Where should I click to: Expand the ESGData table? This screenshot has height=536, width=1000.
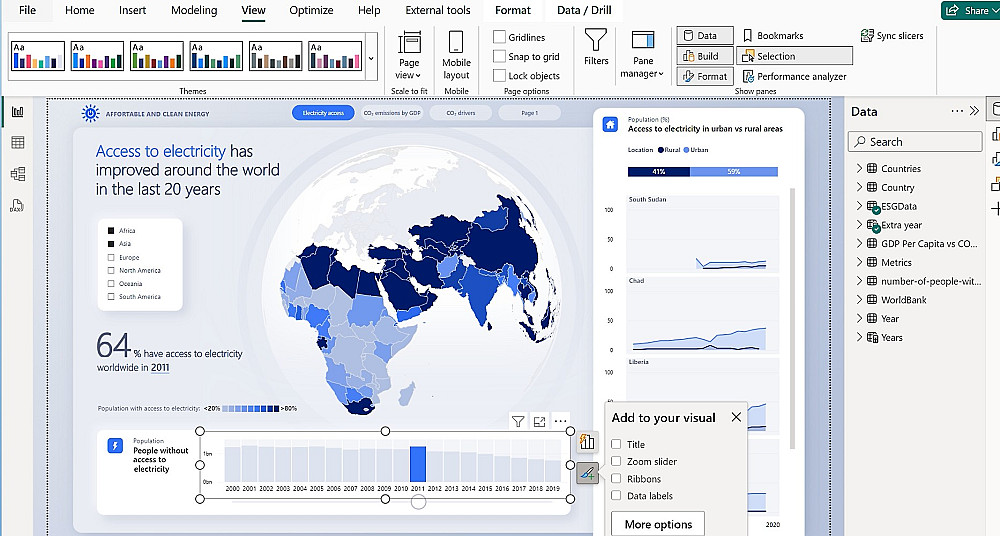click(859, 206)
